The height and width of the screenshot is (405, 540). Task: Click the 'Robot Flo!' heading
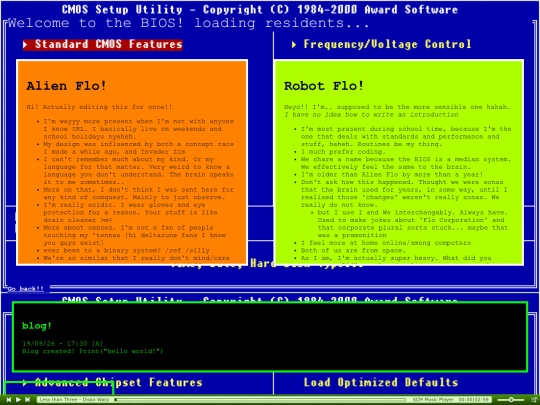point(324,86)
